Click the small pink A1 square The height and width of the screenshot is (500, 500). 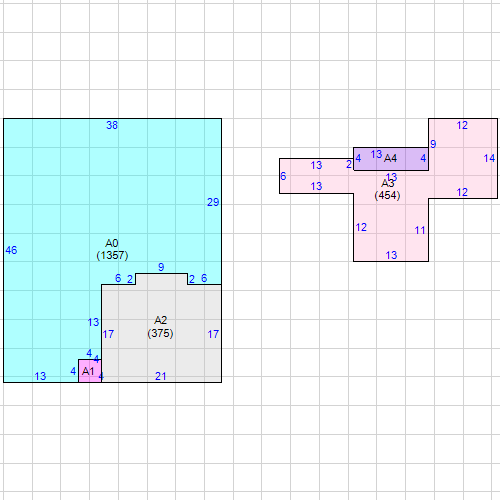tap(90, 371)
